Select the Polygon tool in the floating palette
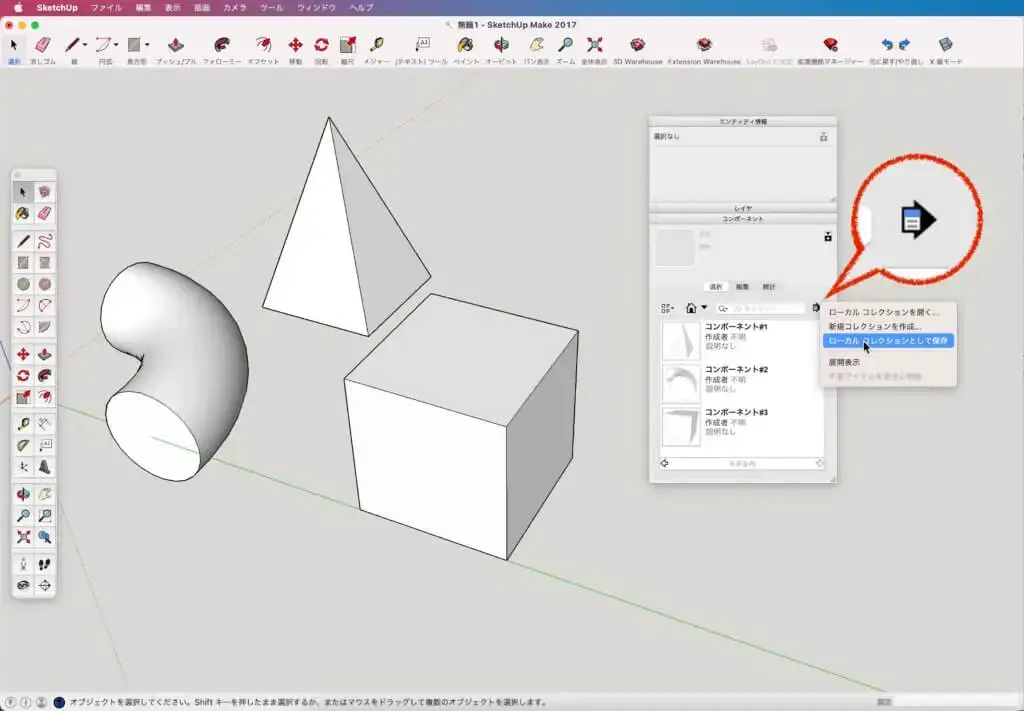The width and height of the screenshot is (1024, 711). [x=44, y=284]
